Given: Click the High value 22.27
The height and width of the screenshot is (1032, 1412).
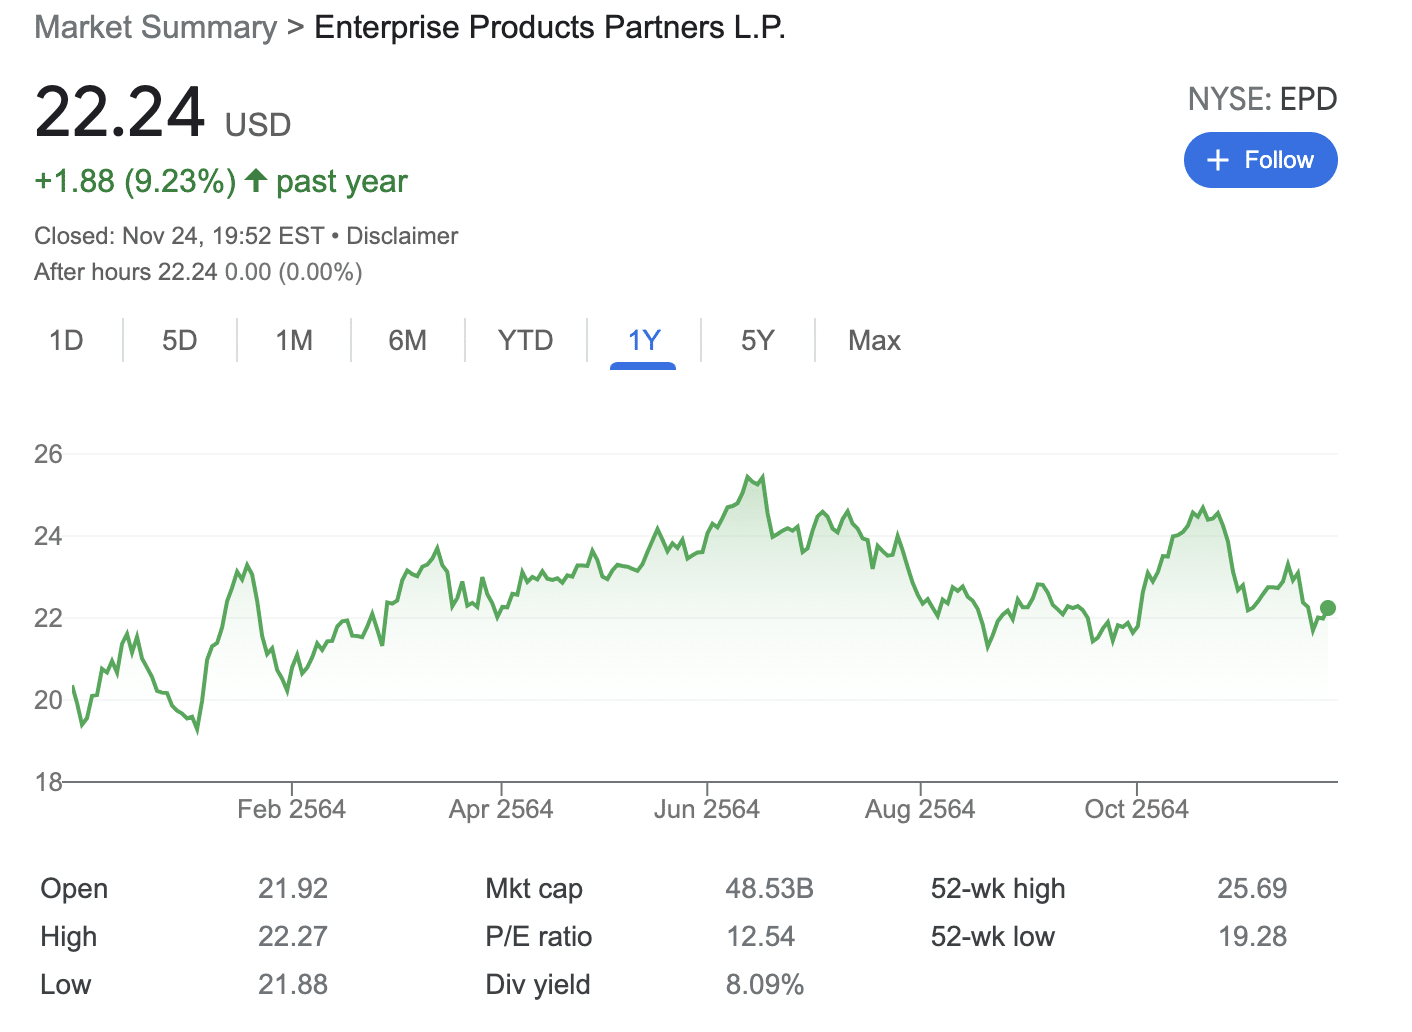Looking at the screenshot, I should (x=293, y=936).
